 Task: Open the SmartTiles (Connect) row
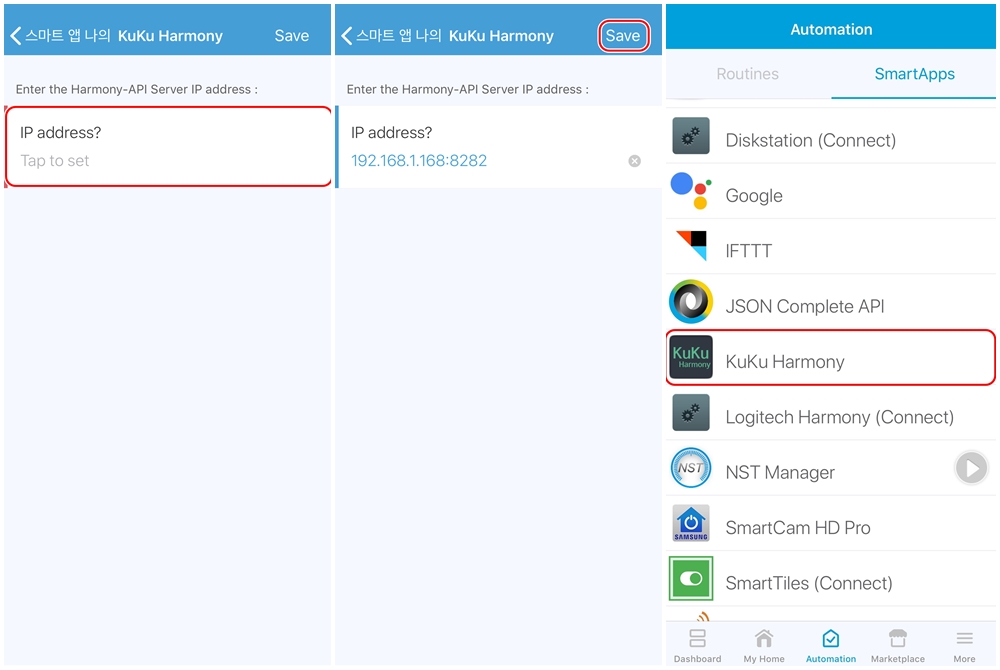coord(830,580)
